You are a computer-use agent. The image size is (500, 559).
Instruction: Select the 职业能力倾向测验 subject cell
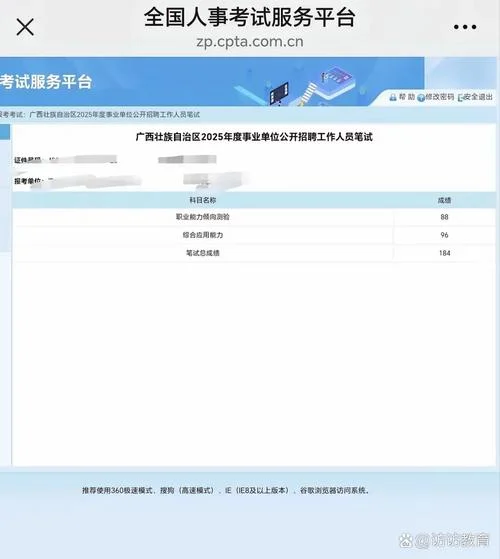202,217
